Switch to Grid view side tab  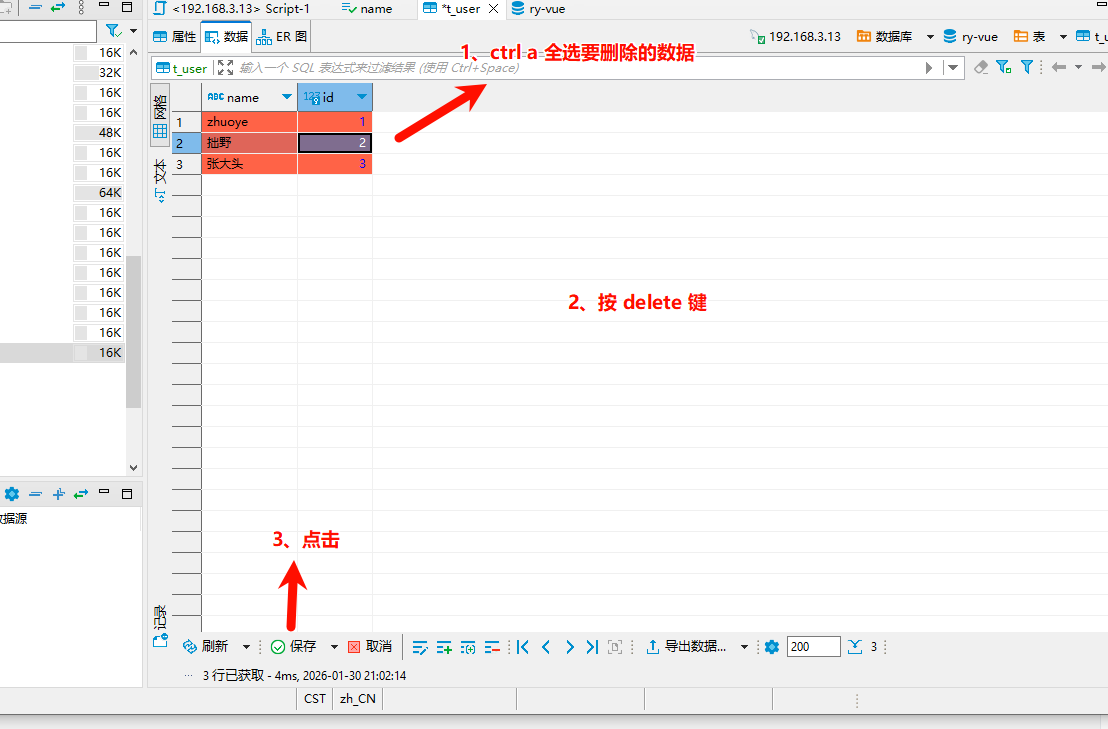click(x=160, y=115)
